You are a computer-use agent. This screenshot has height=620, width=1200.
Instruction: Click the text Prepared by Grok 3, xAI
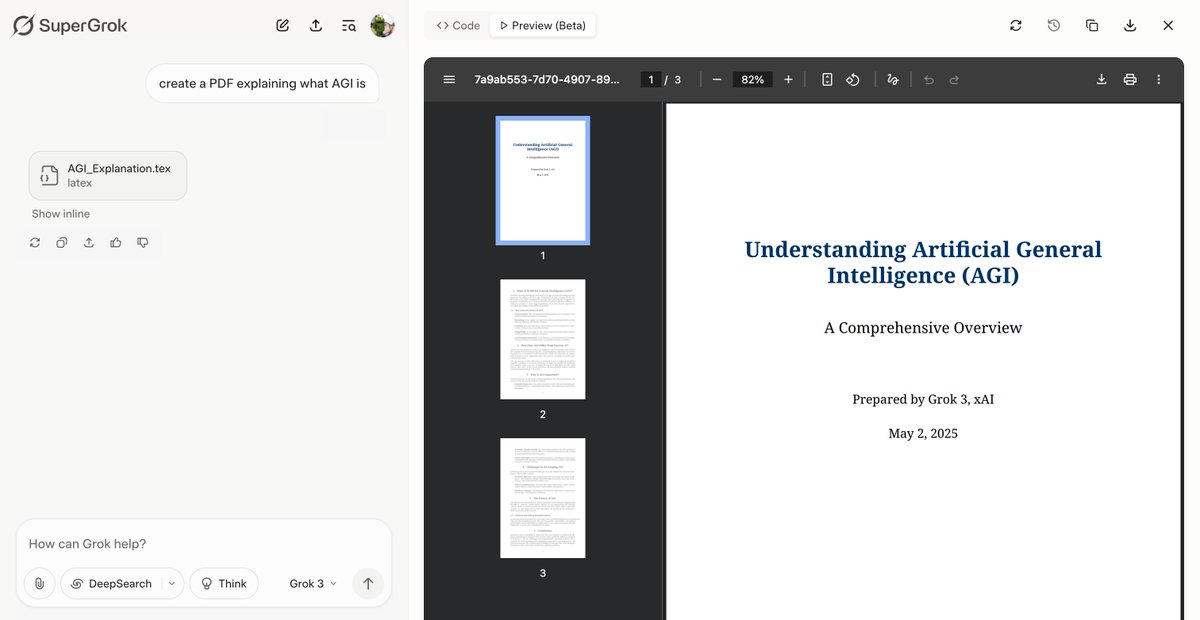point(923,399)
